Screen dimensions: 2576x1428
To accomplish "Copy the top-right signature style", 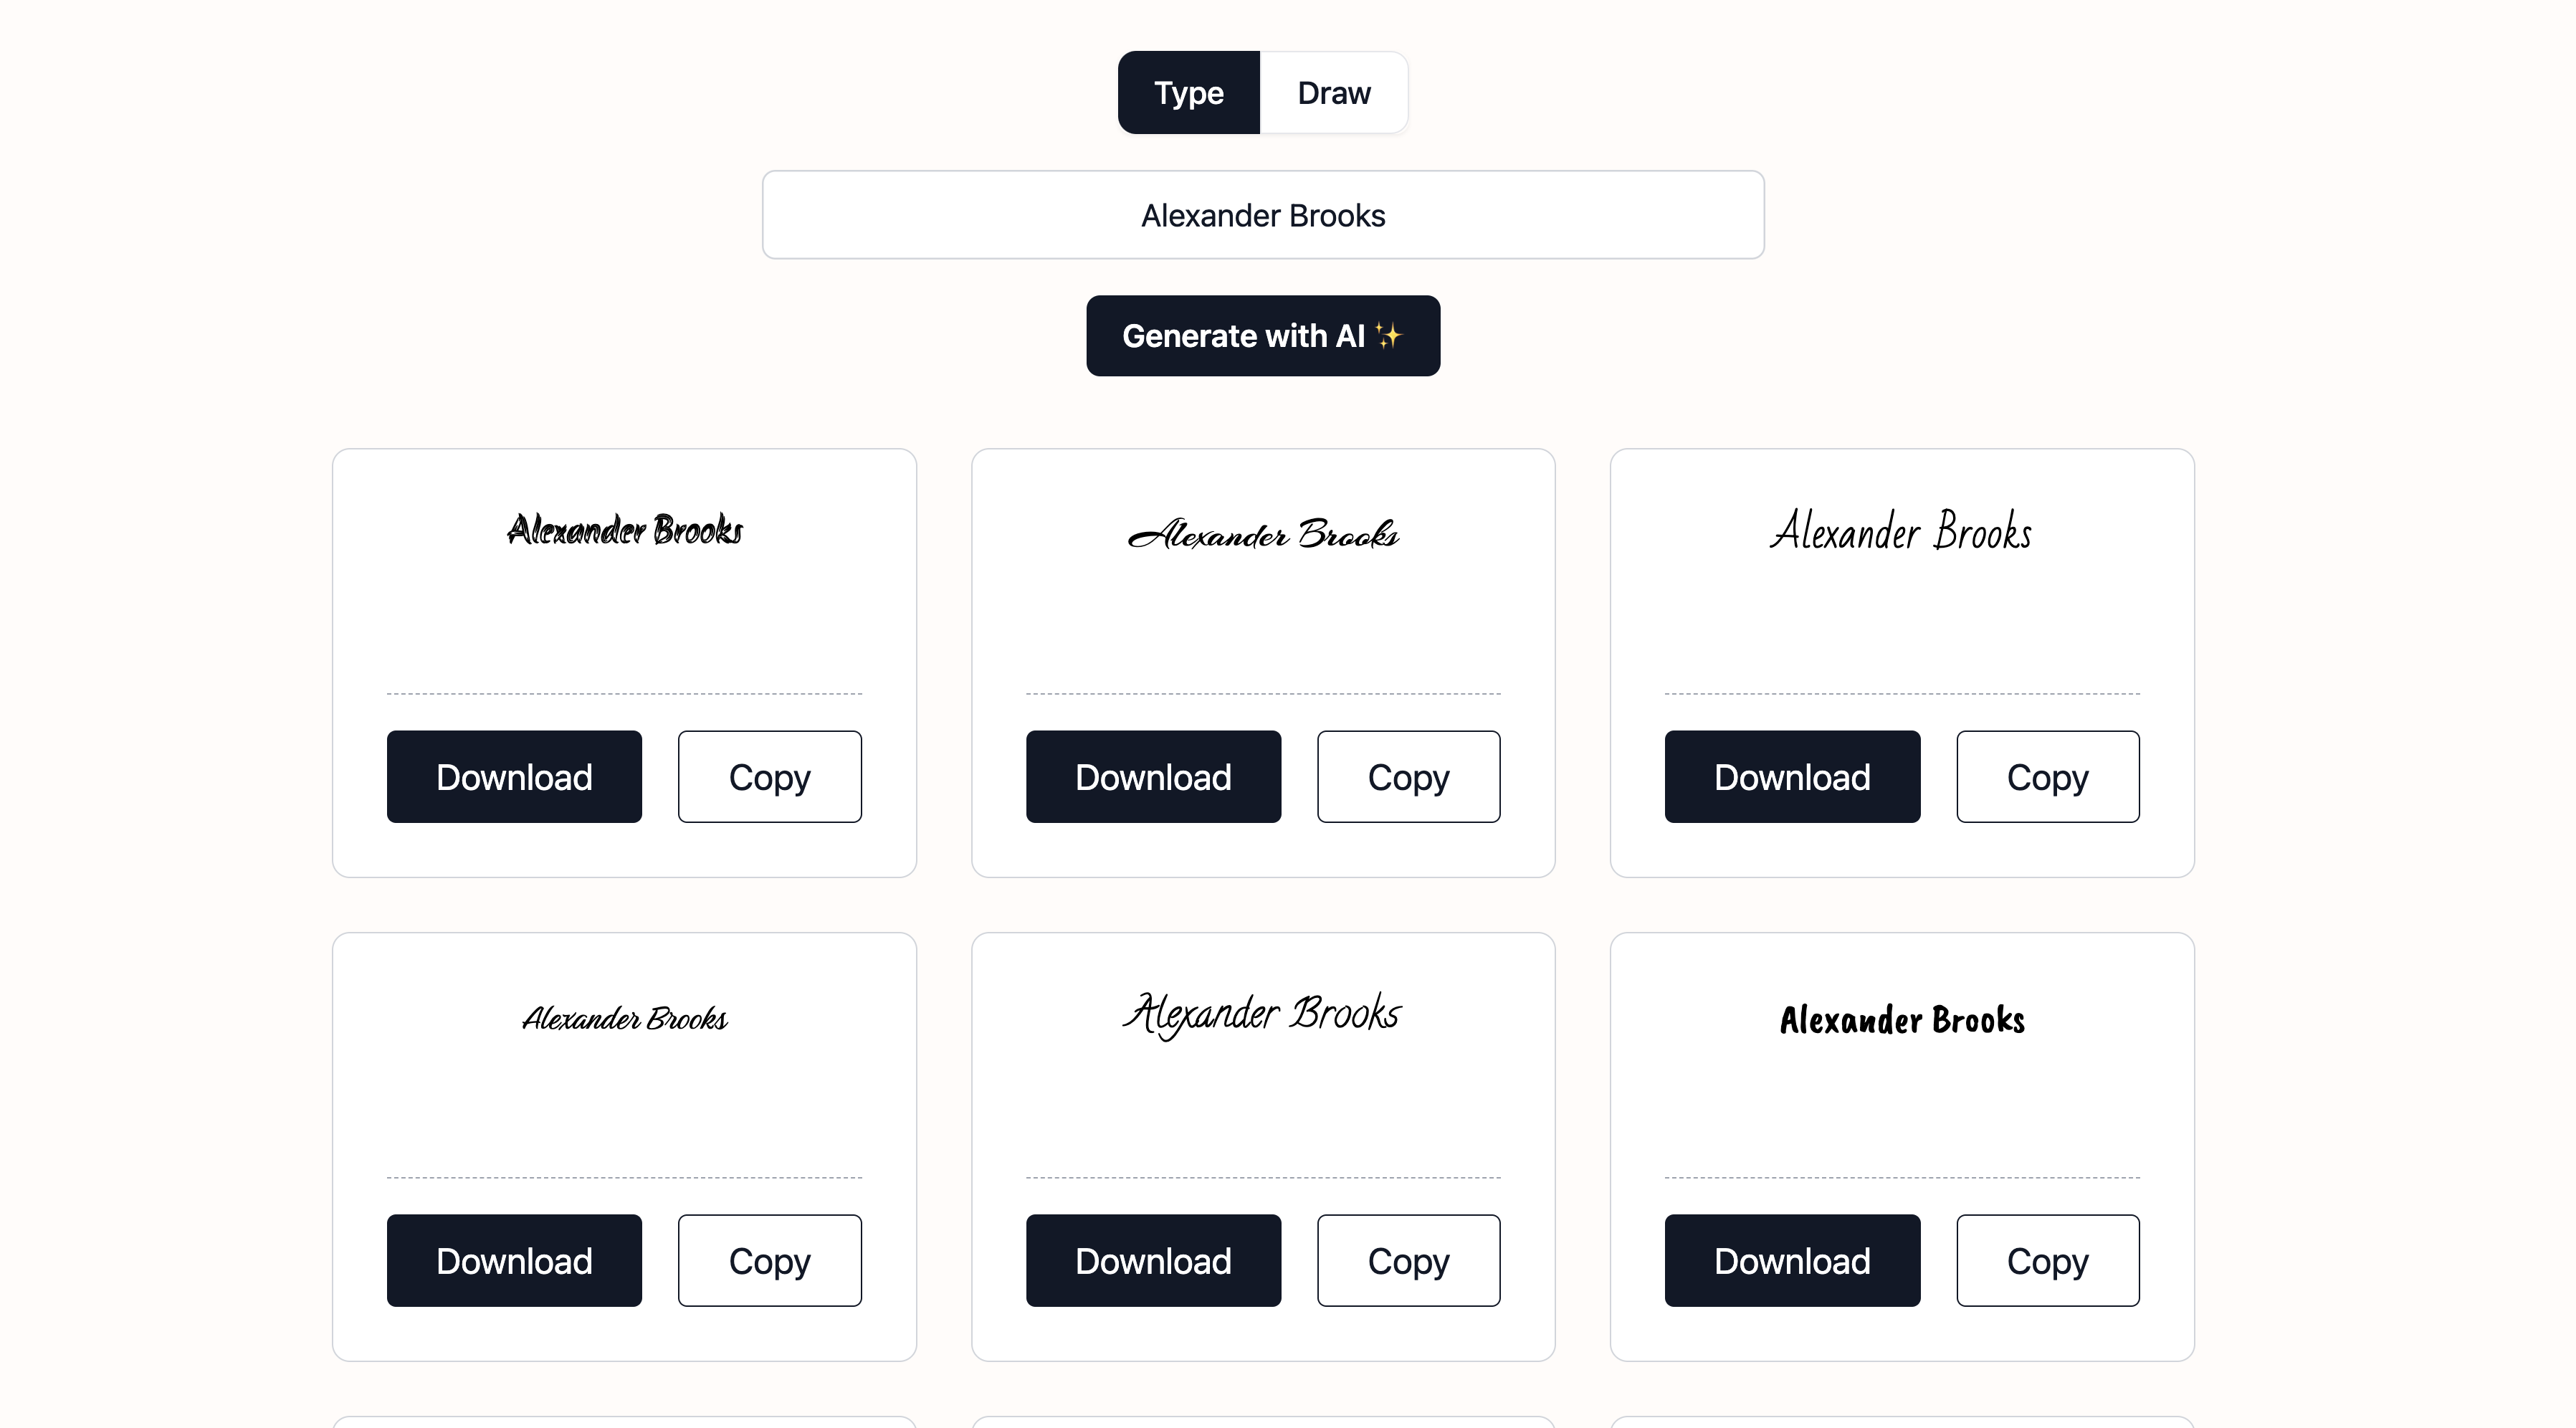I will click(2045, 776).
